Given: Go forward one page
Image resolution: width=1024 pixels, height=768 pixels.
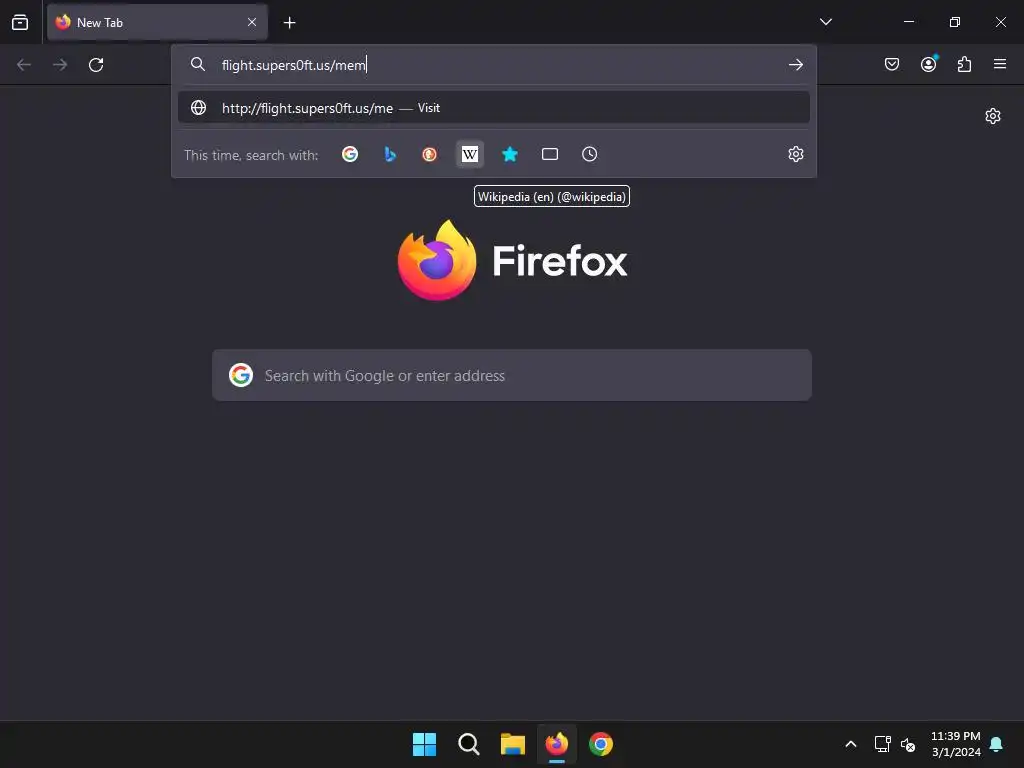Looking at the screenshot, I should [x=60, y=65].
